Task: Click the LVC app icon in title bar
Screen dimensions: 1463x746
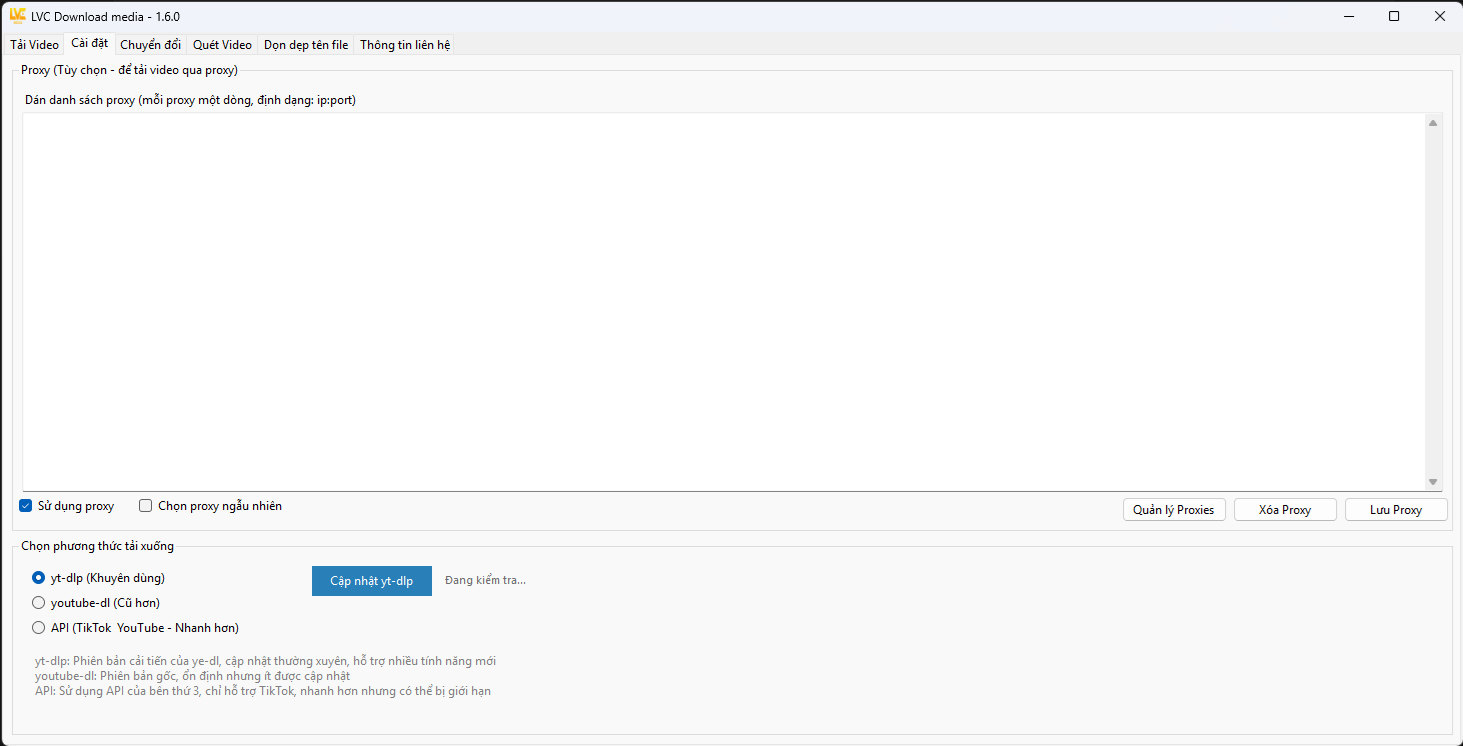Action: (17, 16)
